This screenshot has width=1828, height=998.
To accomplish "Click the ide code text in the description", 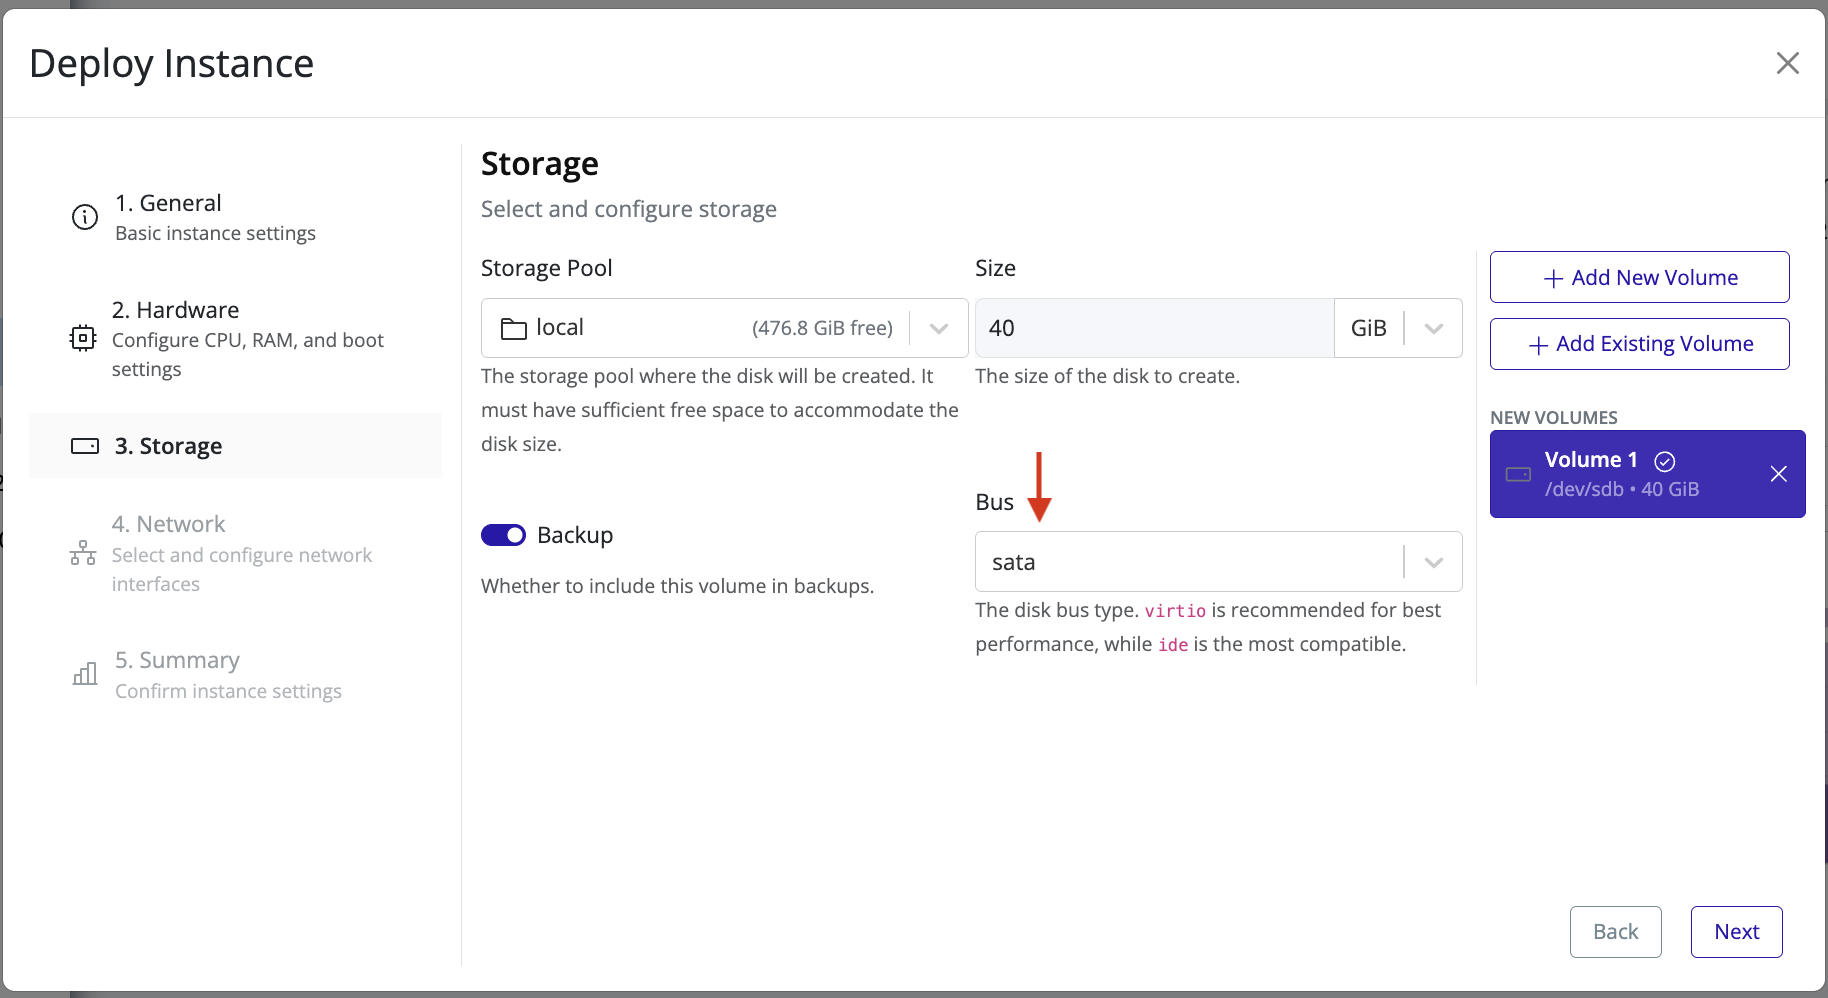I will pos(1173,645).
